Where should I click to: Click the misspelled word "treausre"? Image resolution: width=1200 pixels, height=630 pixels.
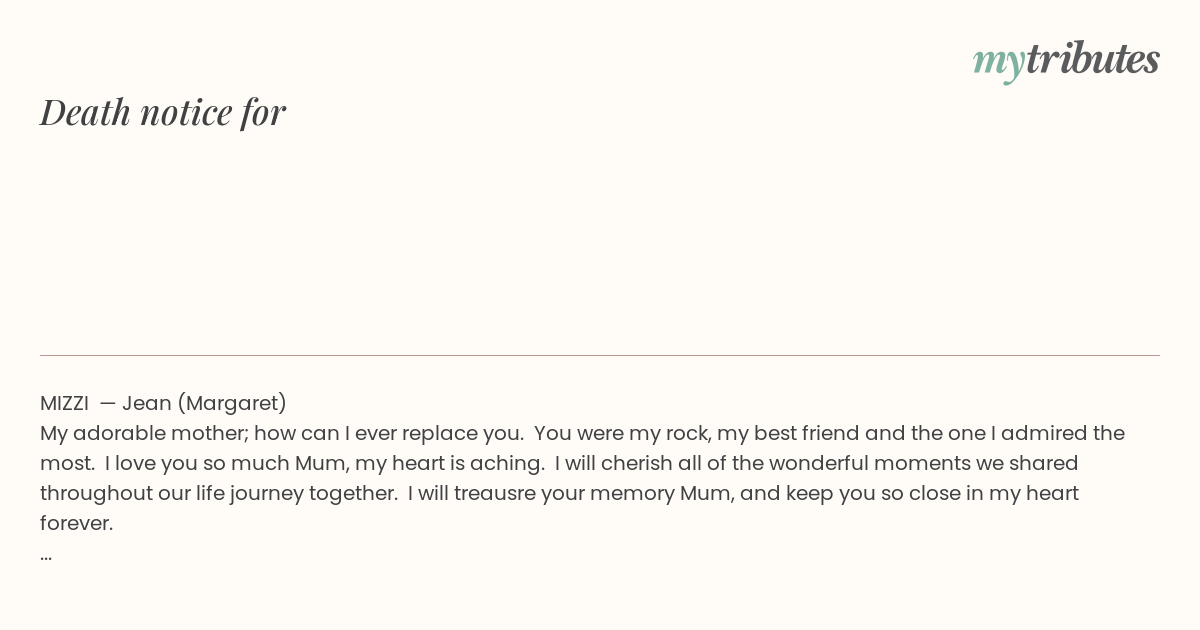point(494,493)
